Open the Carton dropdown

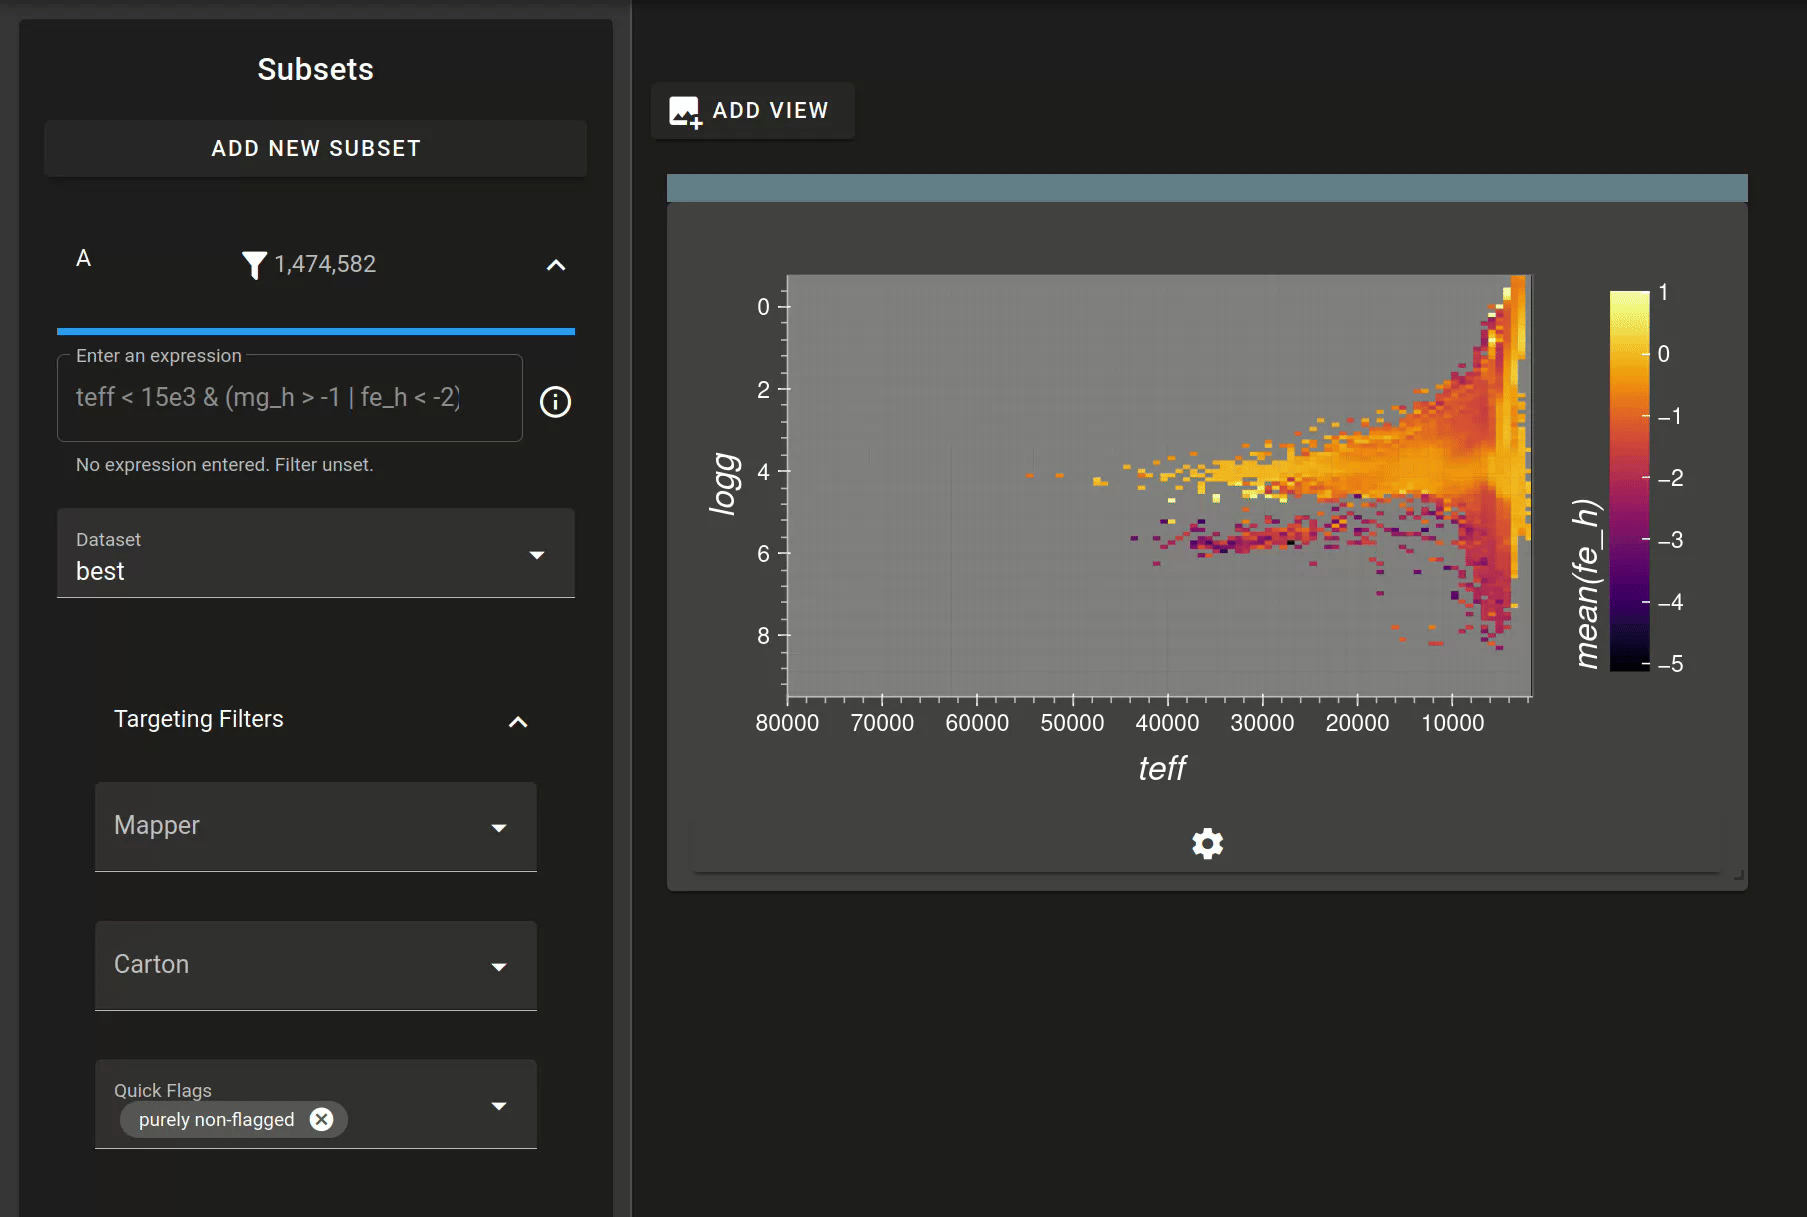(x=315, y=966)
